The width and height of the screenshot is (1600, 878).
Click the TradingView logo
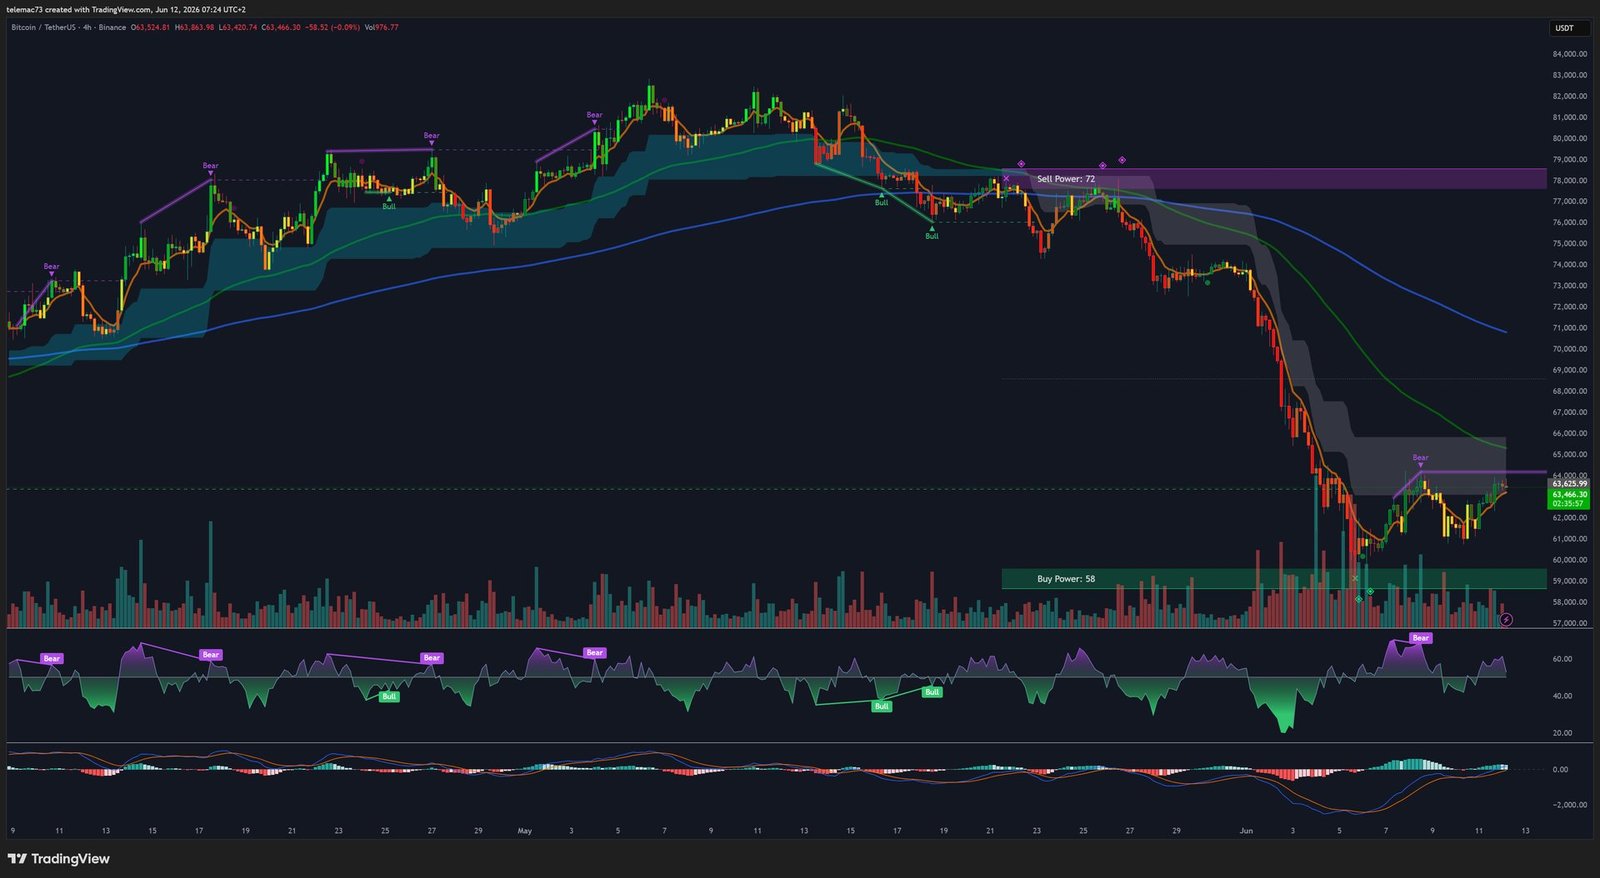(59, 859)
